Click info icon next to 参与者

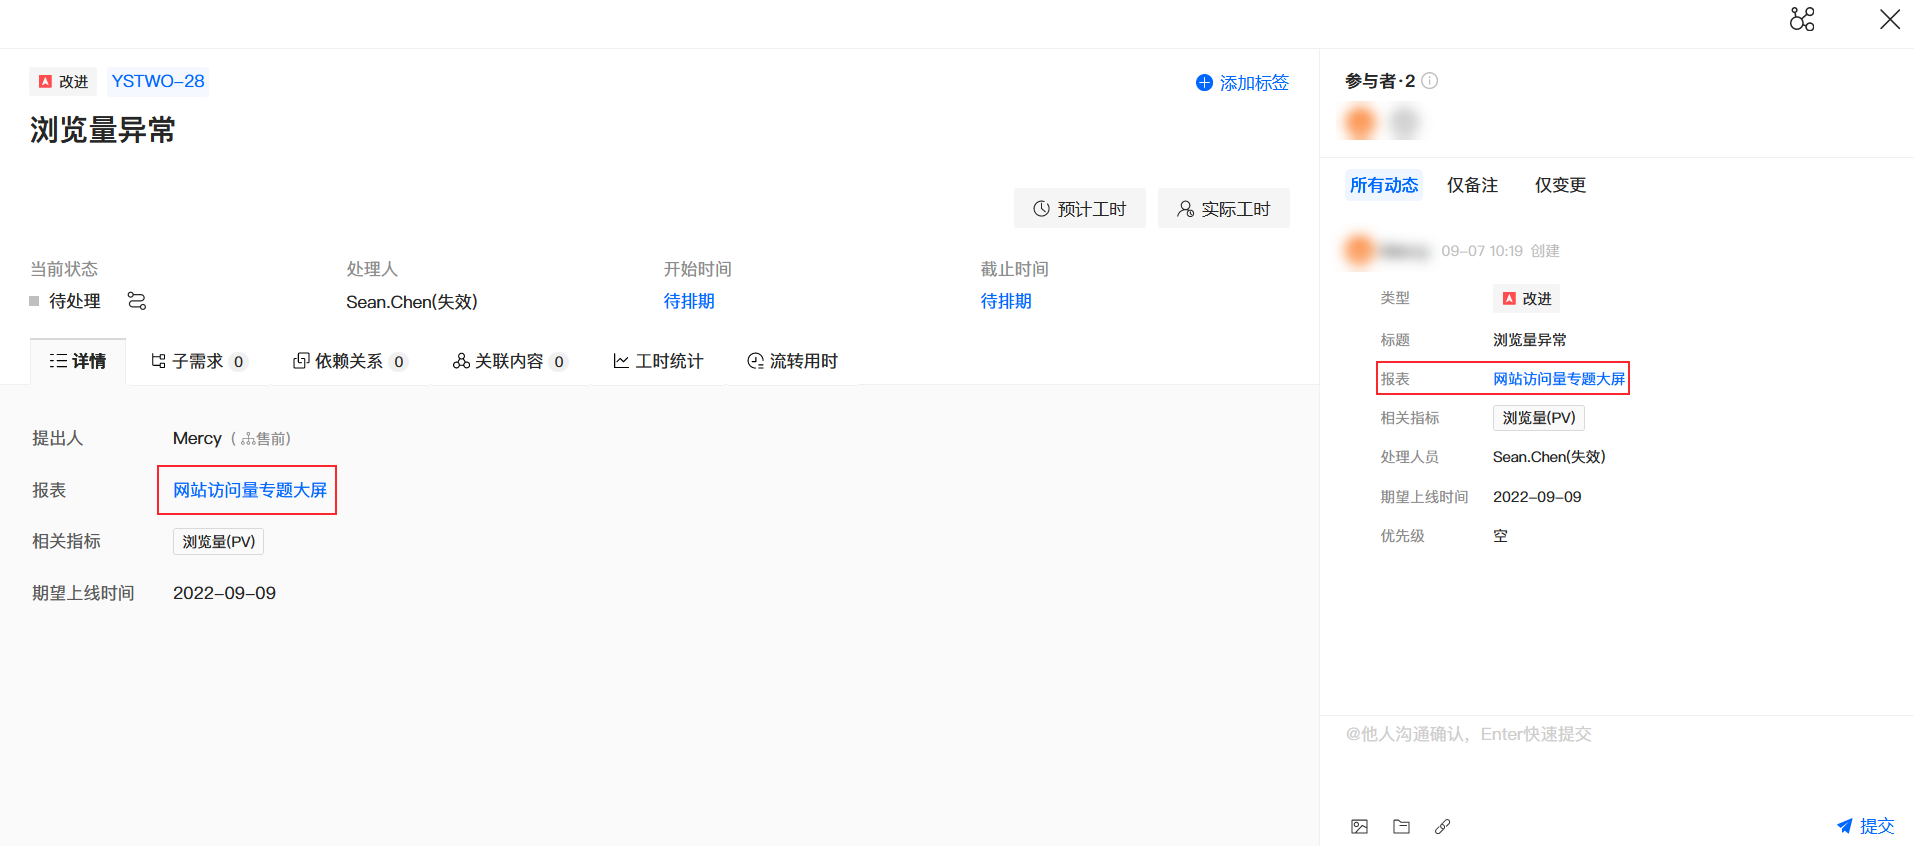1430,81
